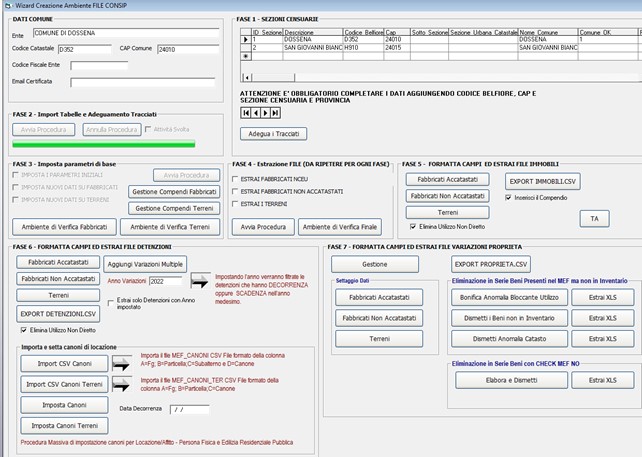Select grid row marker for DOSSENA
Viewport: 642px width, 457px height.
pos(246,40)
